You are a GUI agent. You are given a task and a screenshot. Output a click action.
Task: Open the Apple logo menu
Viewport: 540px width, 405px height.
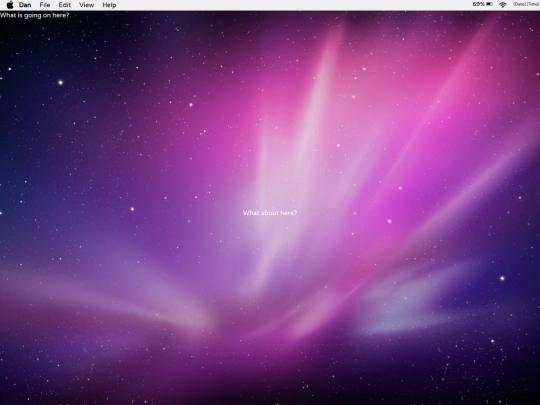10,5
